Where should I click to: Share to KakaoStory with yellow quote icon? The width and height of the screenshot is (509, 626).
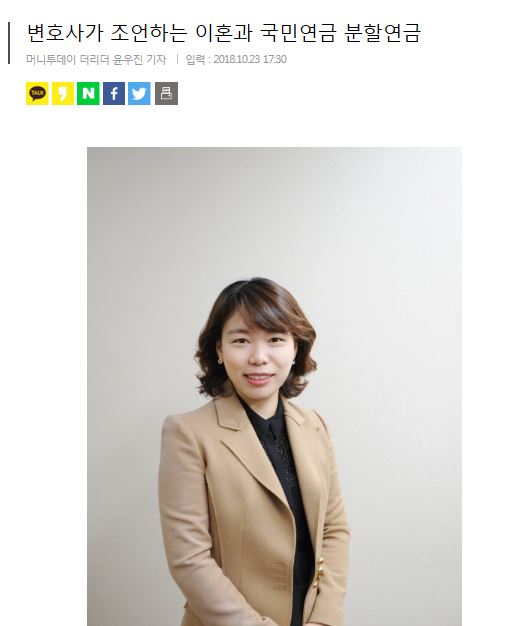63,93
